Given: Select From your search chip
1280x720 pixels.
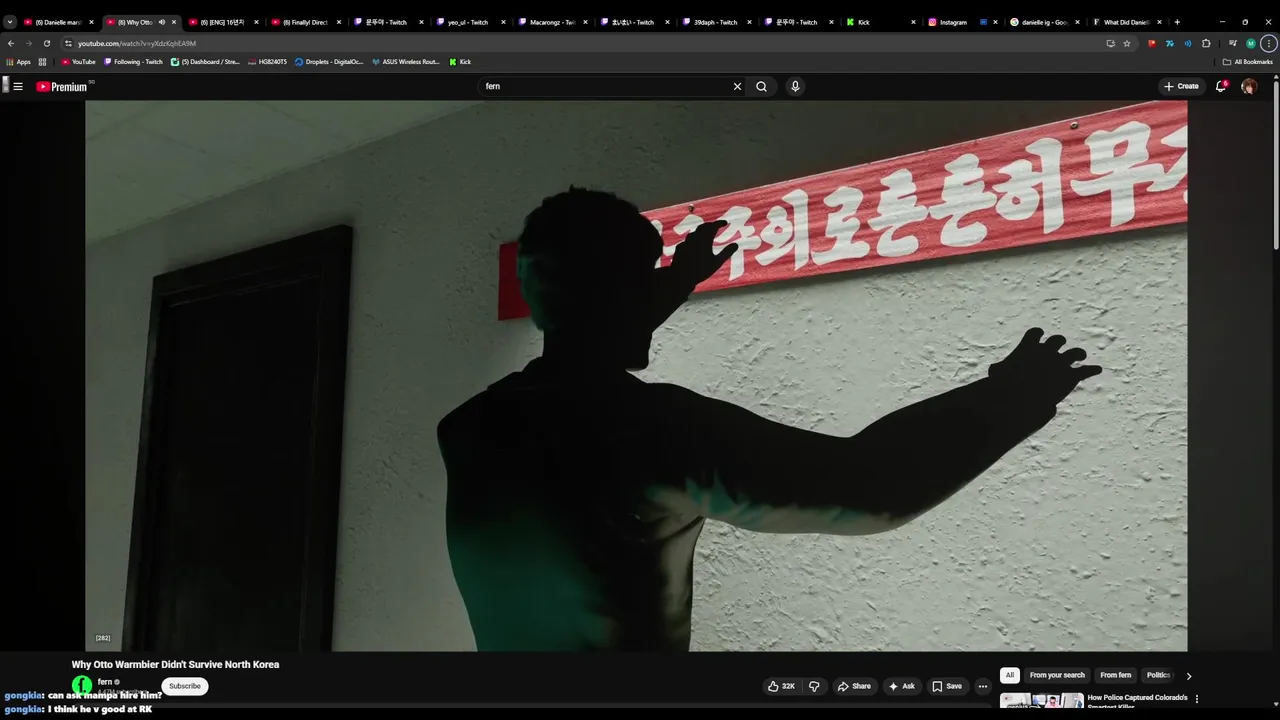Looking at the screenshot, I should [x=1057, y=676].
